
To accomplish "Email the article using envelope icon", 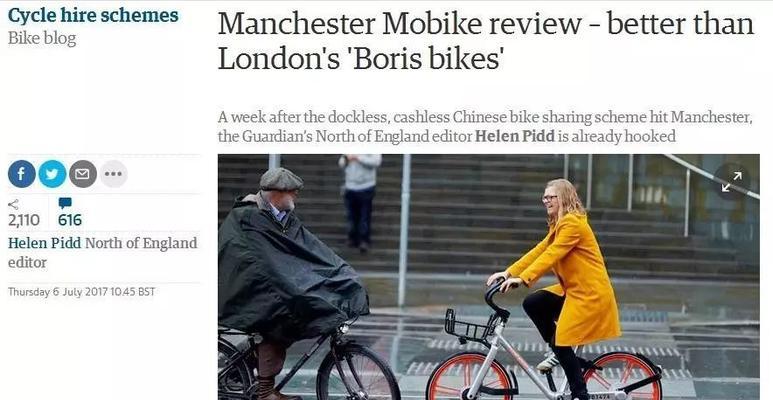I will pyautogui.click(x=83, y=174).
